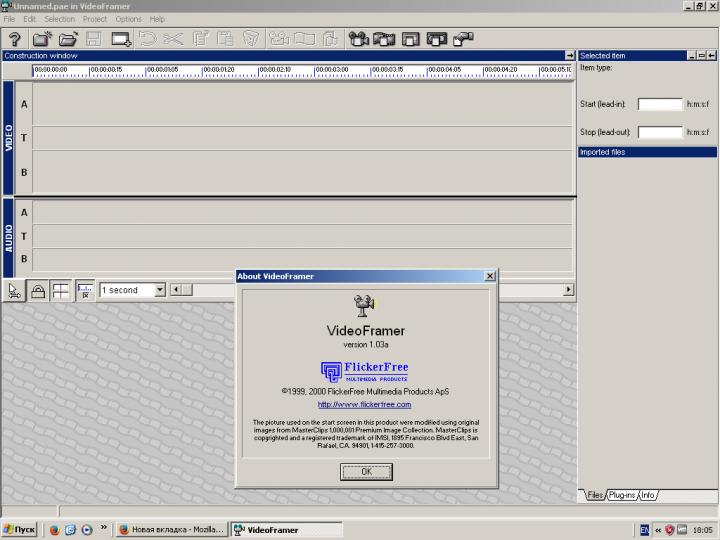Toggle the timeline ruler display button
Screen dimensions: 720x540
pyautogui.click(x=85, y=290)
